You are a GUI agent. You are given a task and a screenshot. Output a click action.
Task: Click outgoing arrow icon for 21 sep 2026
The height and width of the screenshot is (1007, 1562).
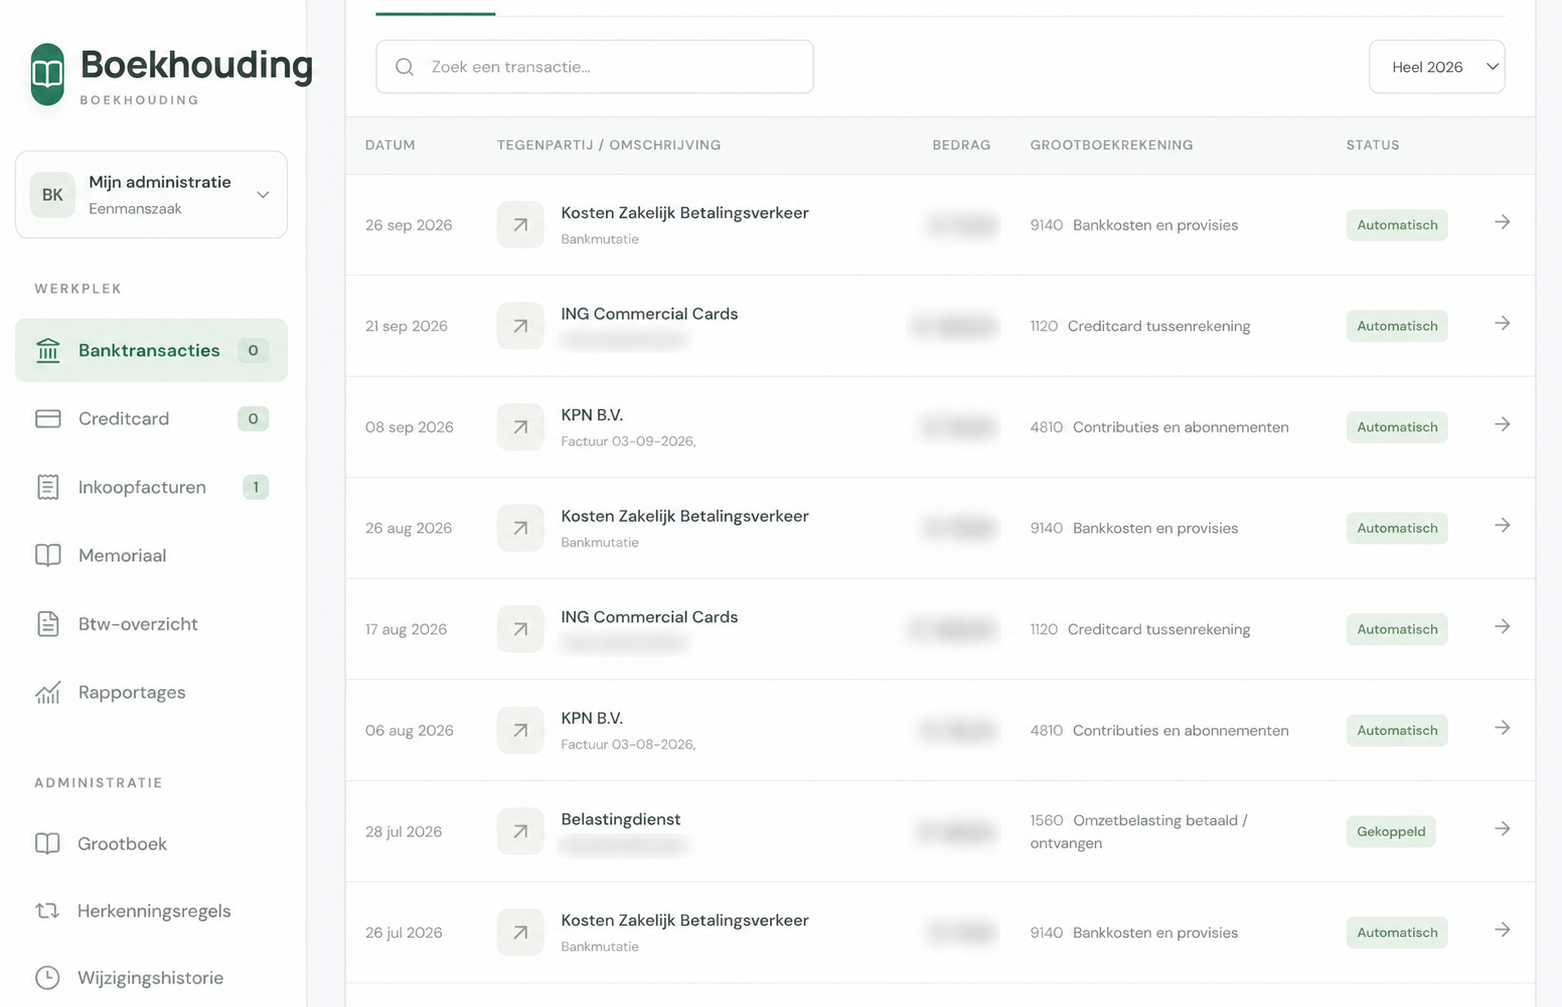tap(521, 326)
